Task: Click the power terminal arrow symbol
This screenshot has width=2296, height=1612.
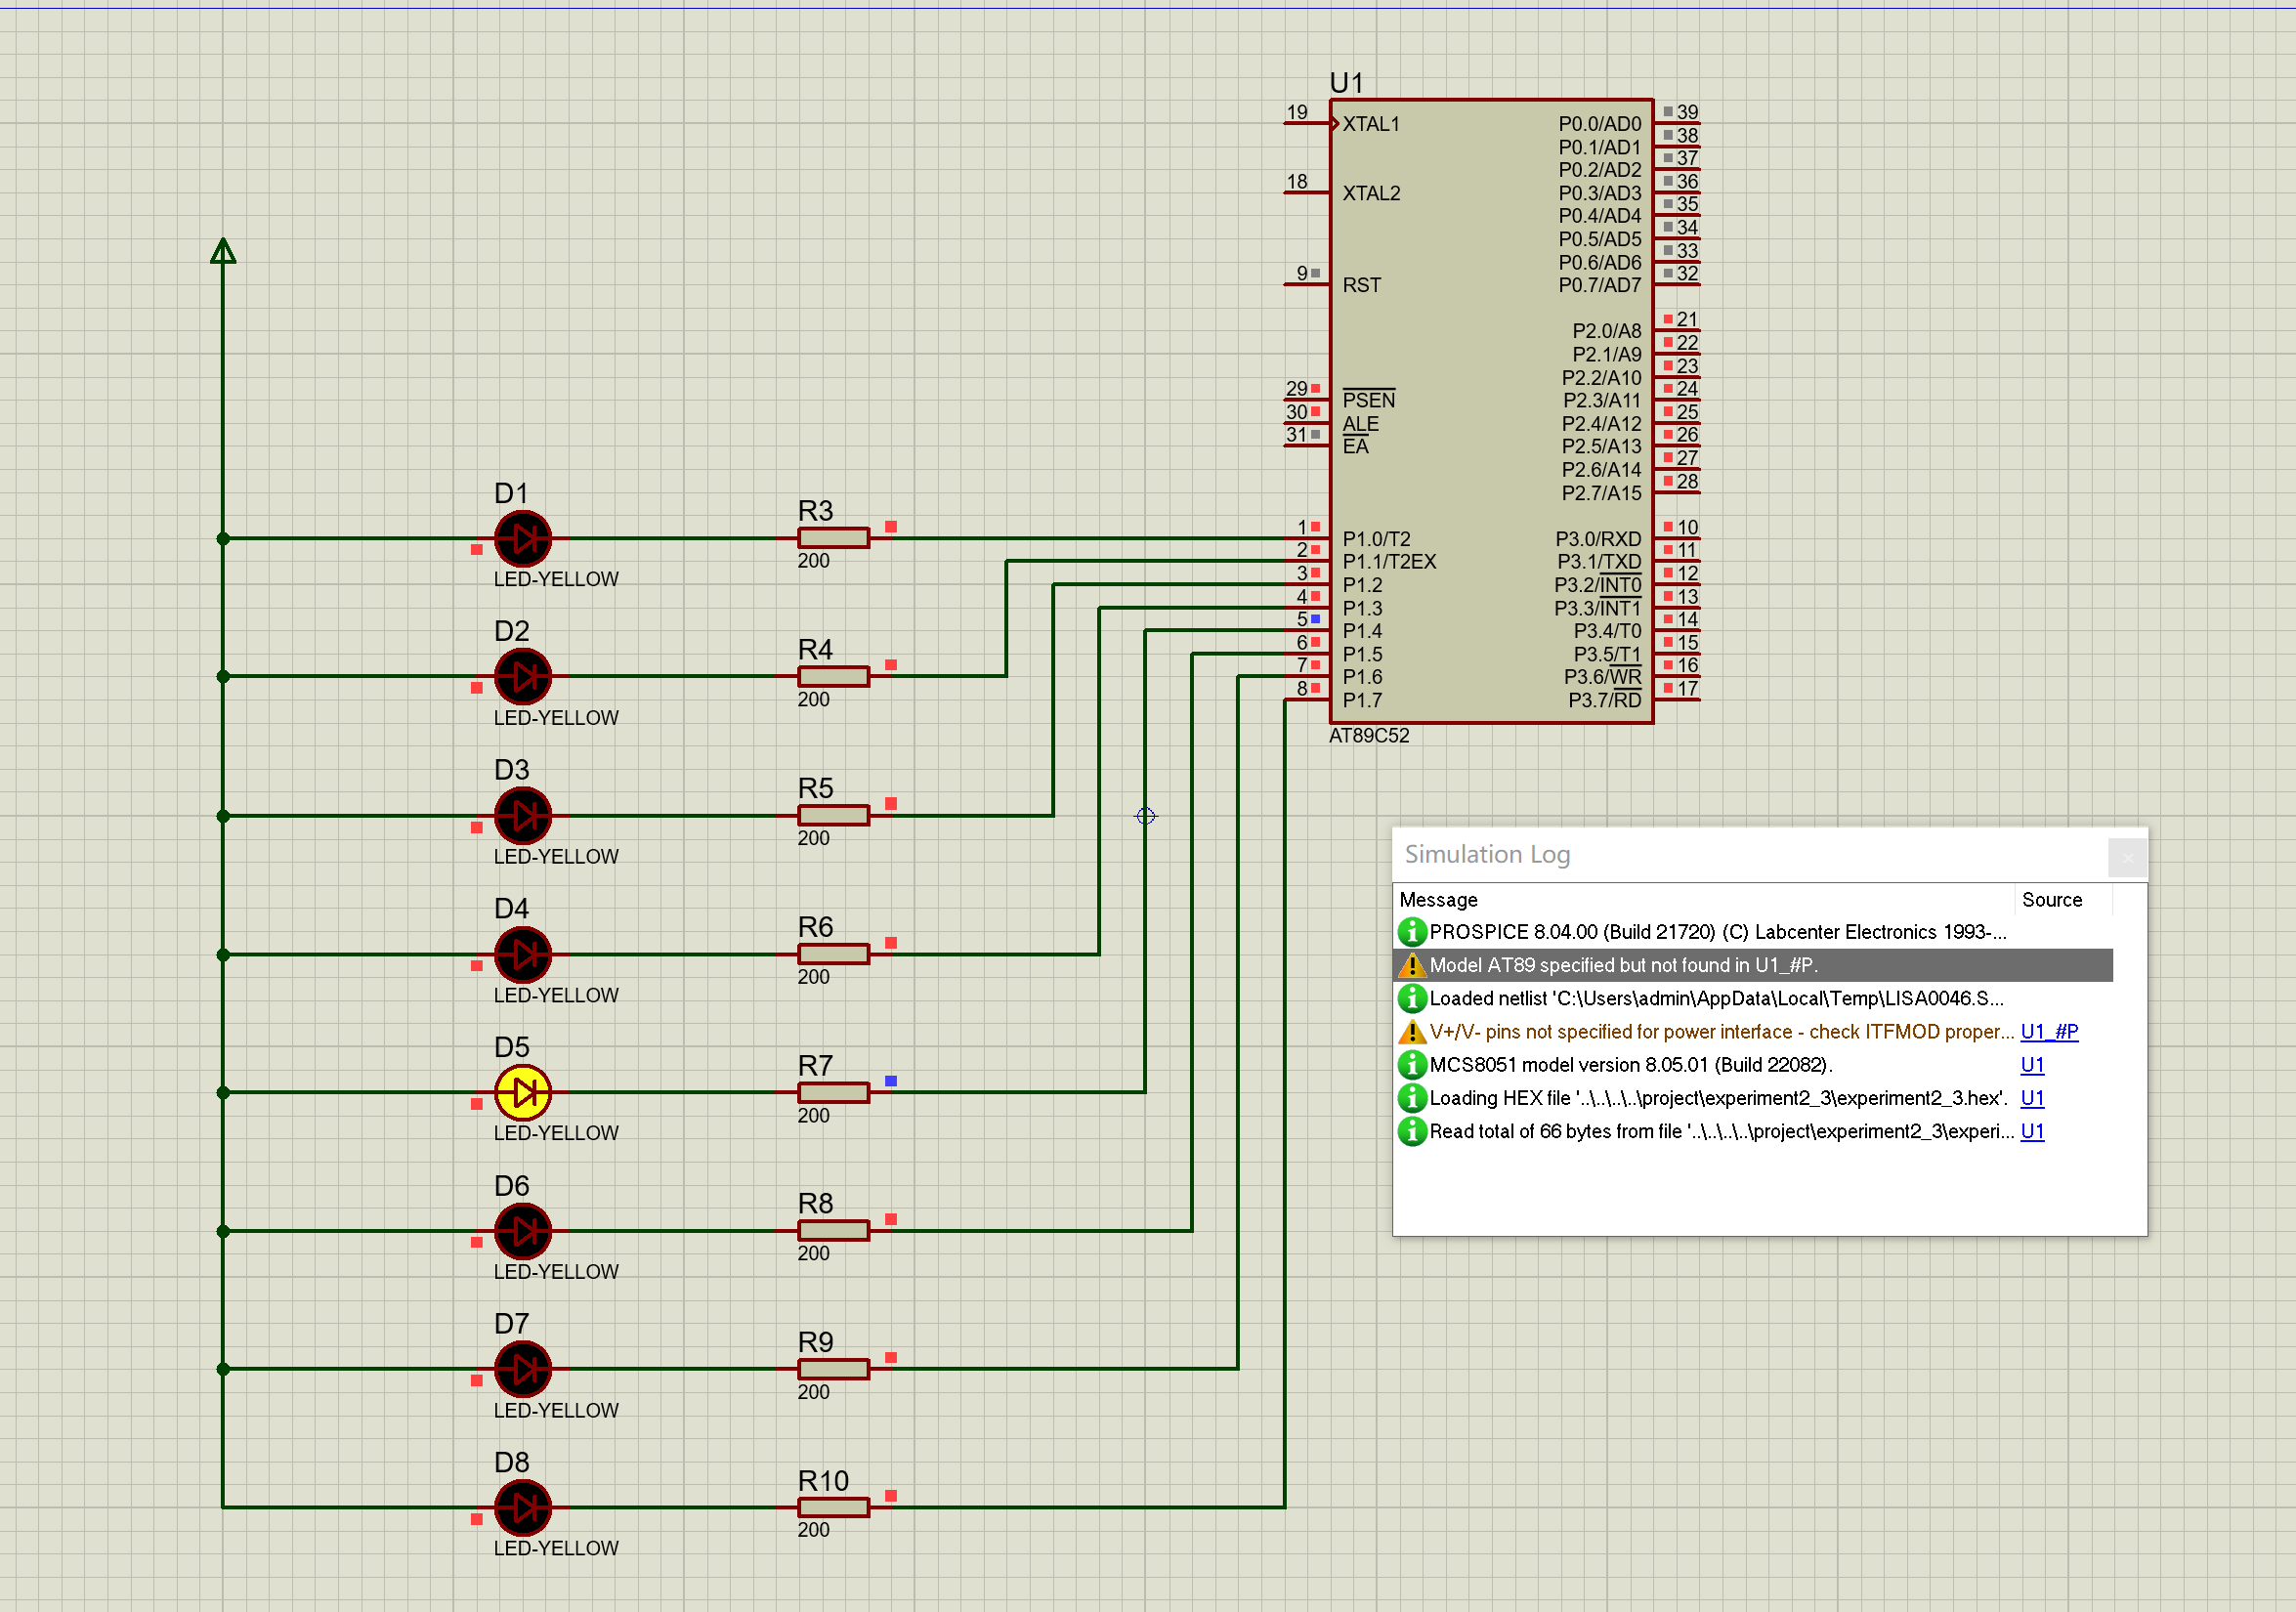Action: tap(223, 251)
